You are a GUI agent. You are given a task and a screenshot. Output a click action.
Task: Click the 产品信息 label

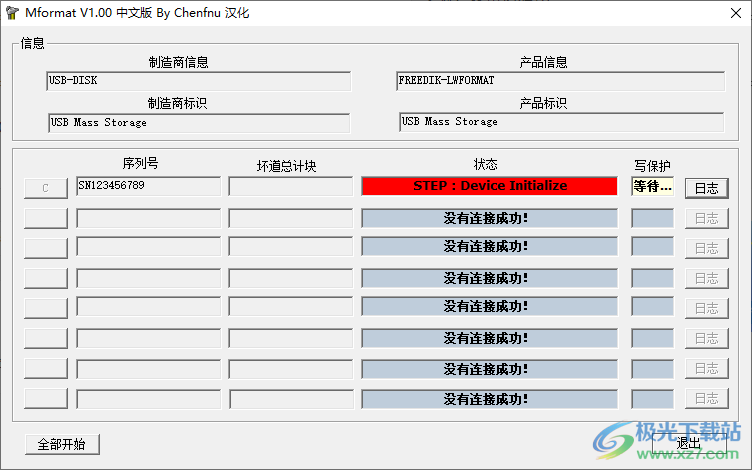pyautogui.click(x=543, y=62)
